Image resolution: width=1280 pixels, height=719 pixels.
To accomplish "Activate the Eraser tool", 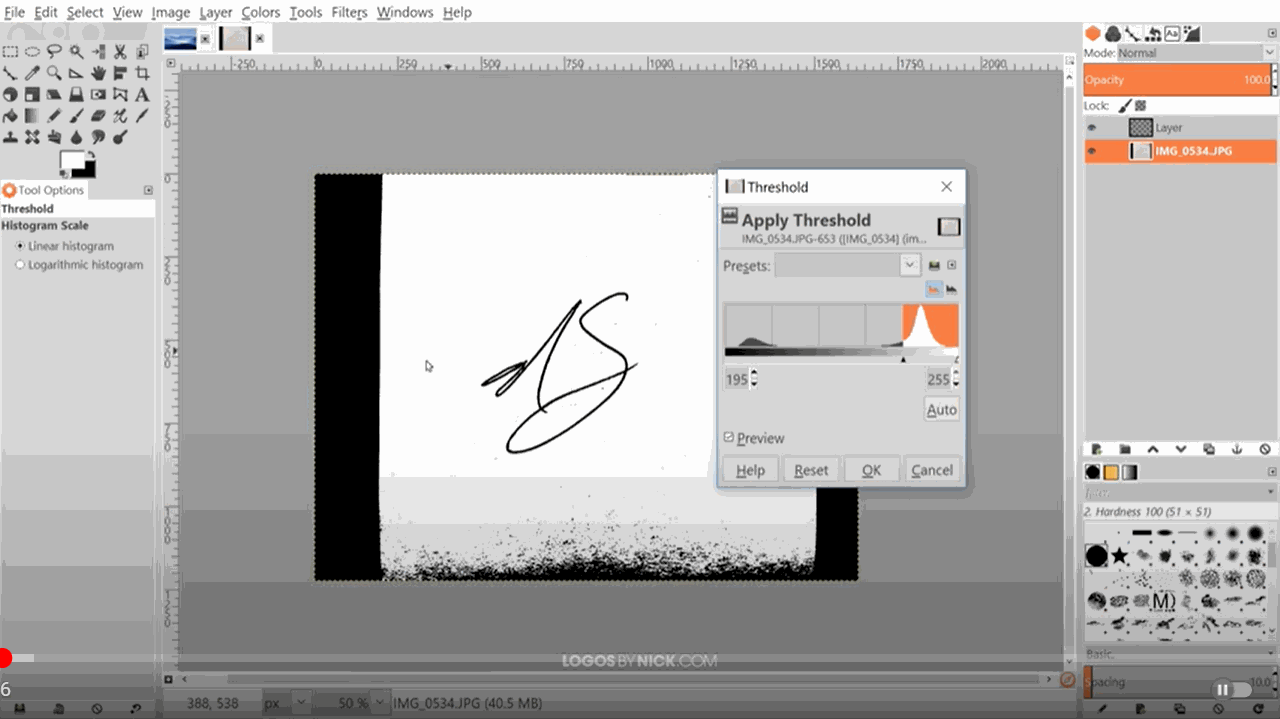I will 98,115.
